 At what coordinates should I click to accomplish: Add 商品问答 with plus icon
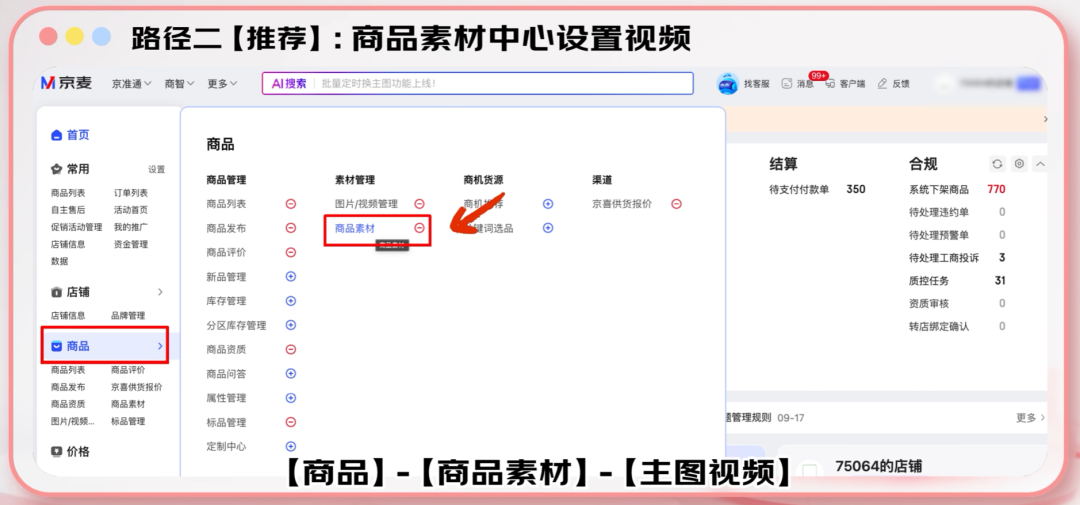click(x=291, y=373)
